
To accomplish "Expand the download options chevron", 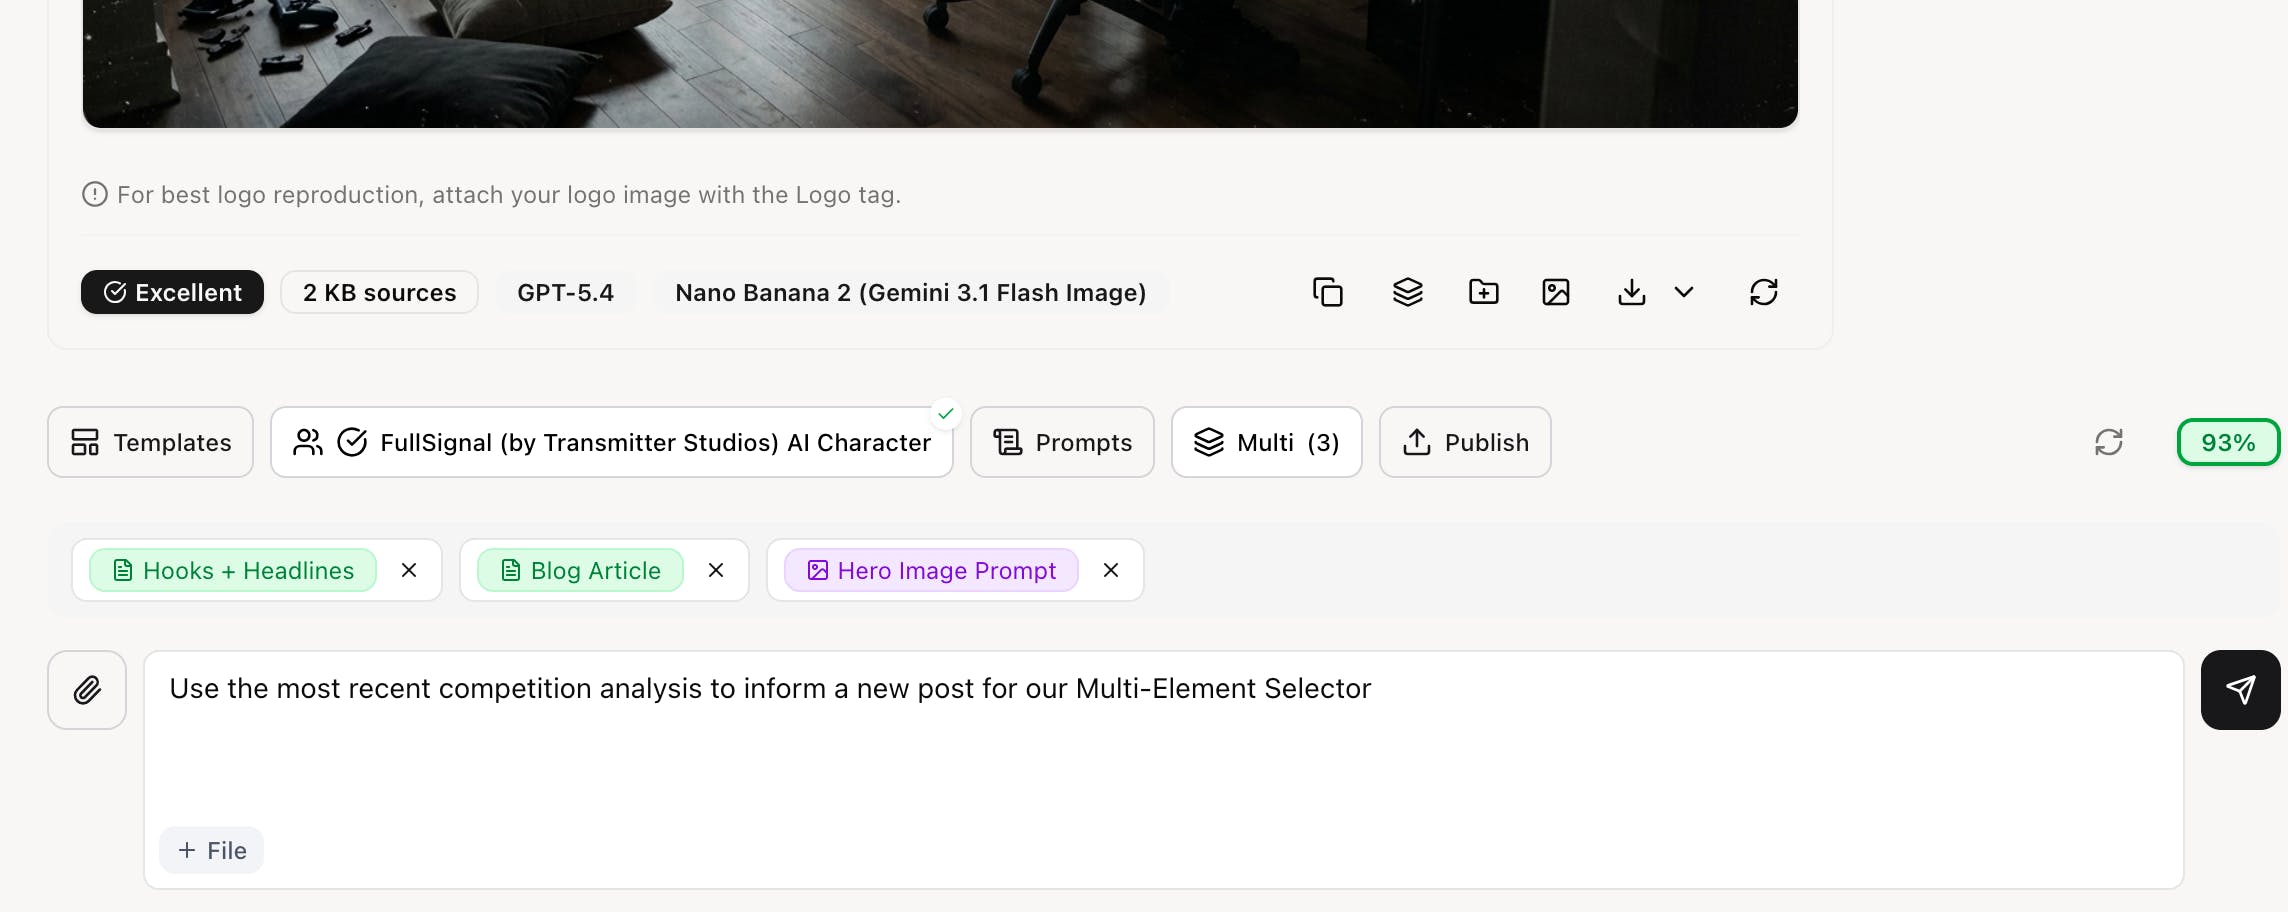I will [x=1684, y=292].
